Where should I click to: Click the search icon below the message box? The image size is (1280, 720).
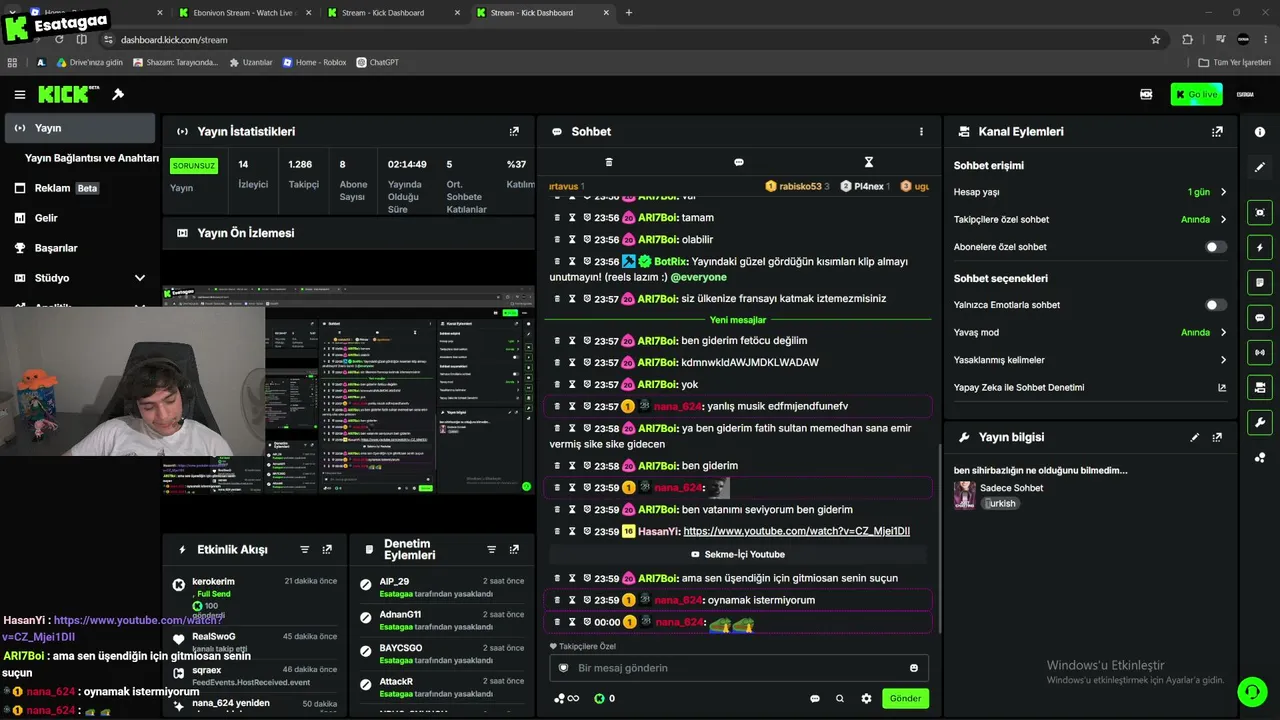840,699
